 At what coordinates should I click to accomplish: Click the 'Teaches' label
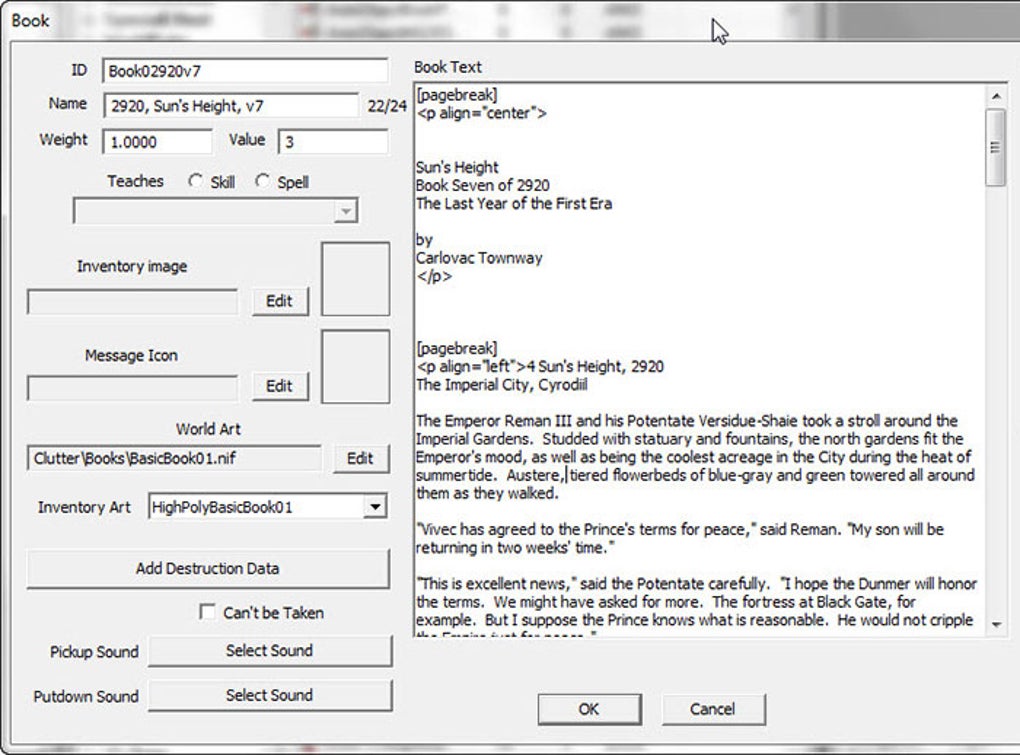click(x=135, y=181)
